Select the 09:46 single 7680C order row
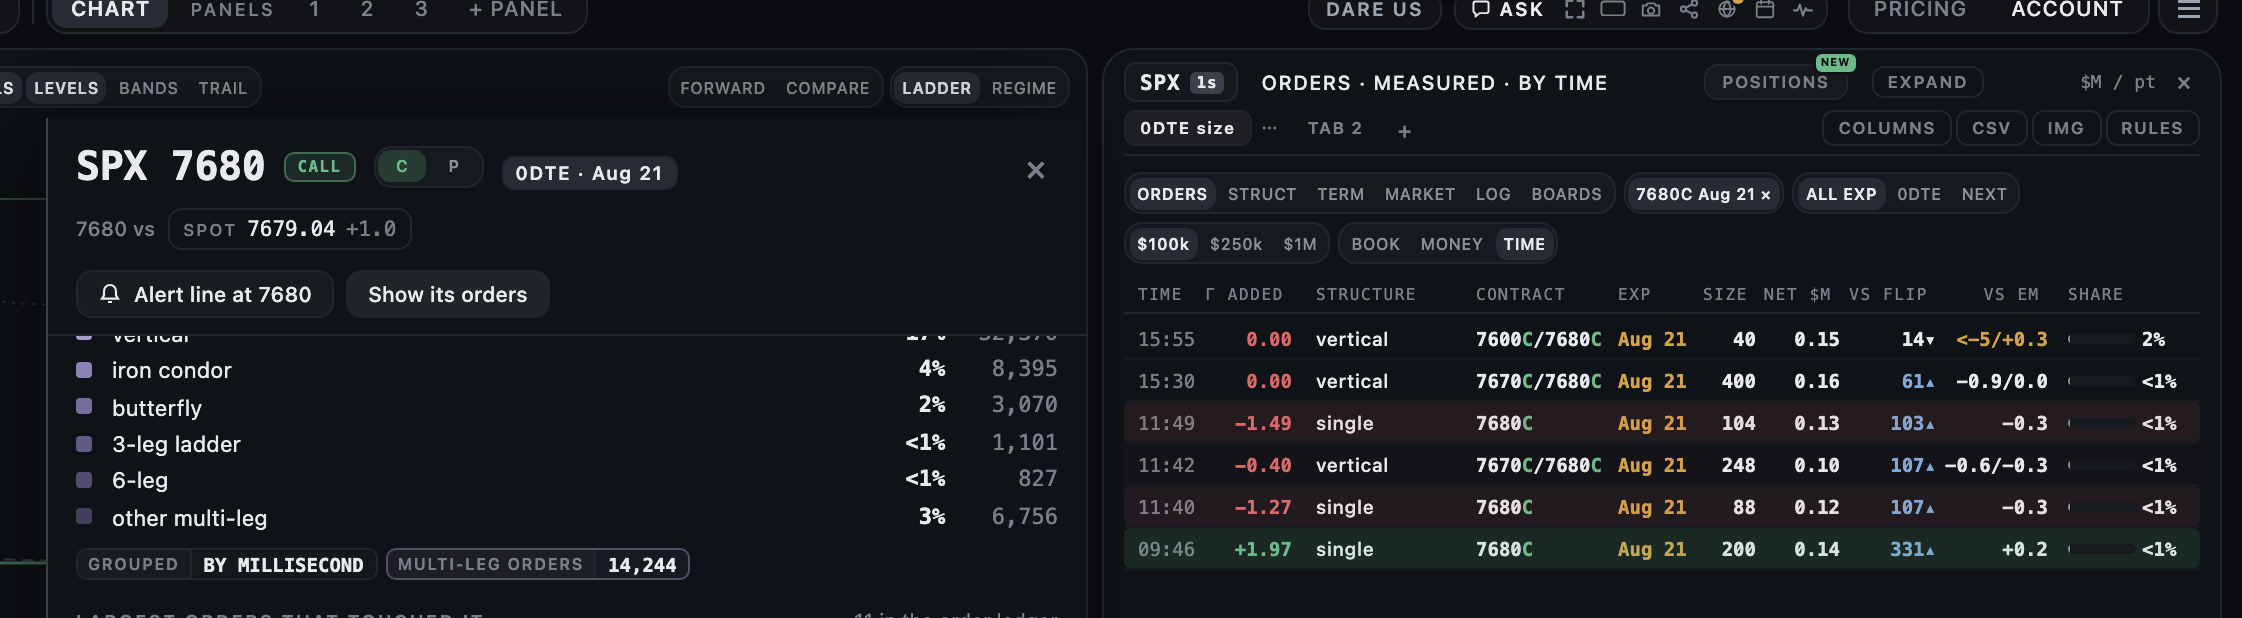The width and height of the screenshot is (2242, 618). [1661, 549]
